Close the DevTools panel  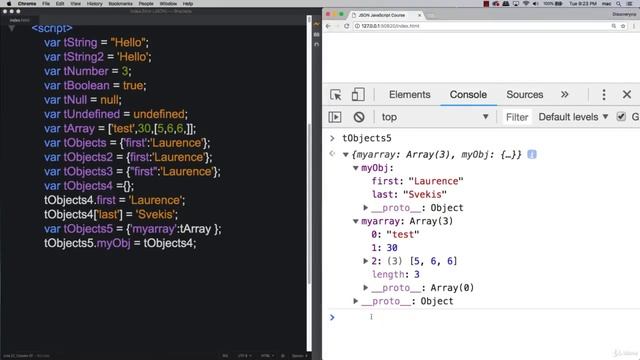[627, 95]
